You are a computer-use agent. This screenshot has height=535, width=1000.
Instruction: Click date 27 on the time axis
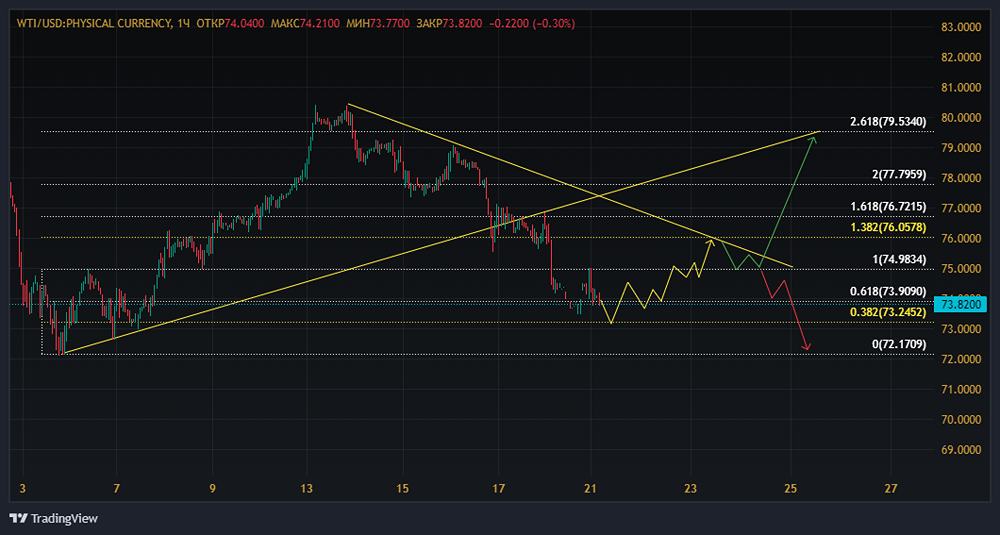[x=891, y=488]
